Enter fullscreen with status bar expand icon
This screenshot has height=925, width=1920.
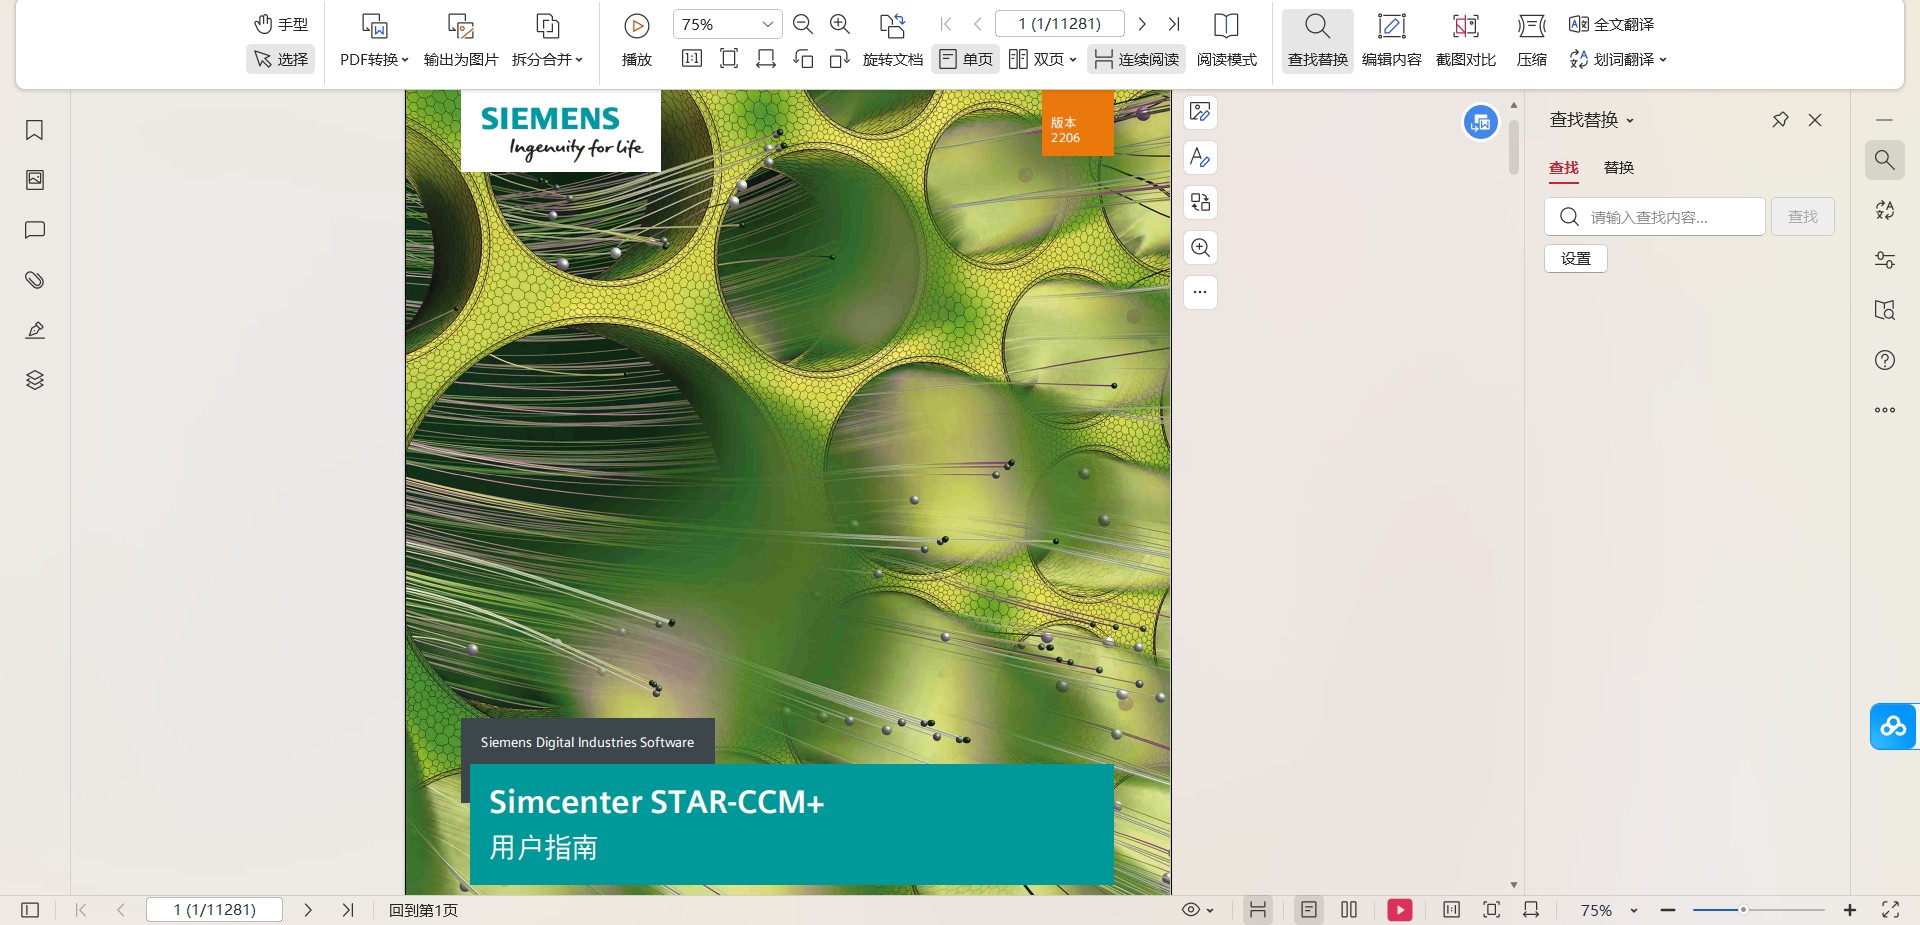[x=1890, y=910]
